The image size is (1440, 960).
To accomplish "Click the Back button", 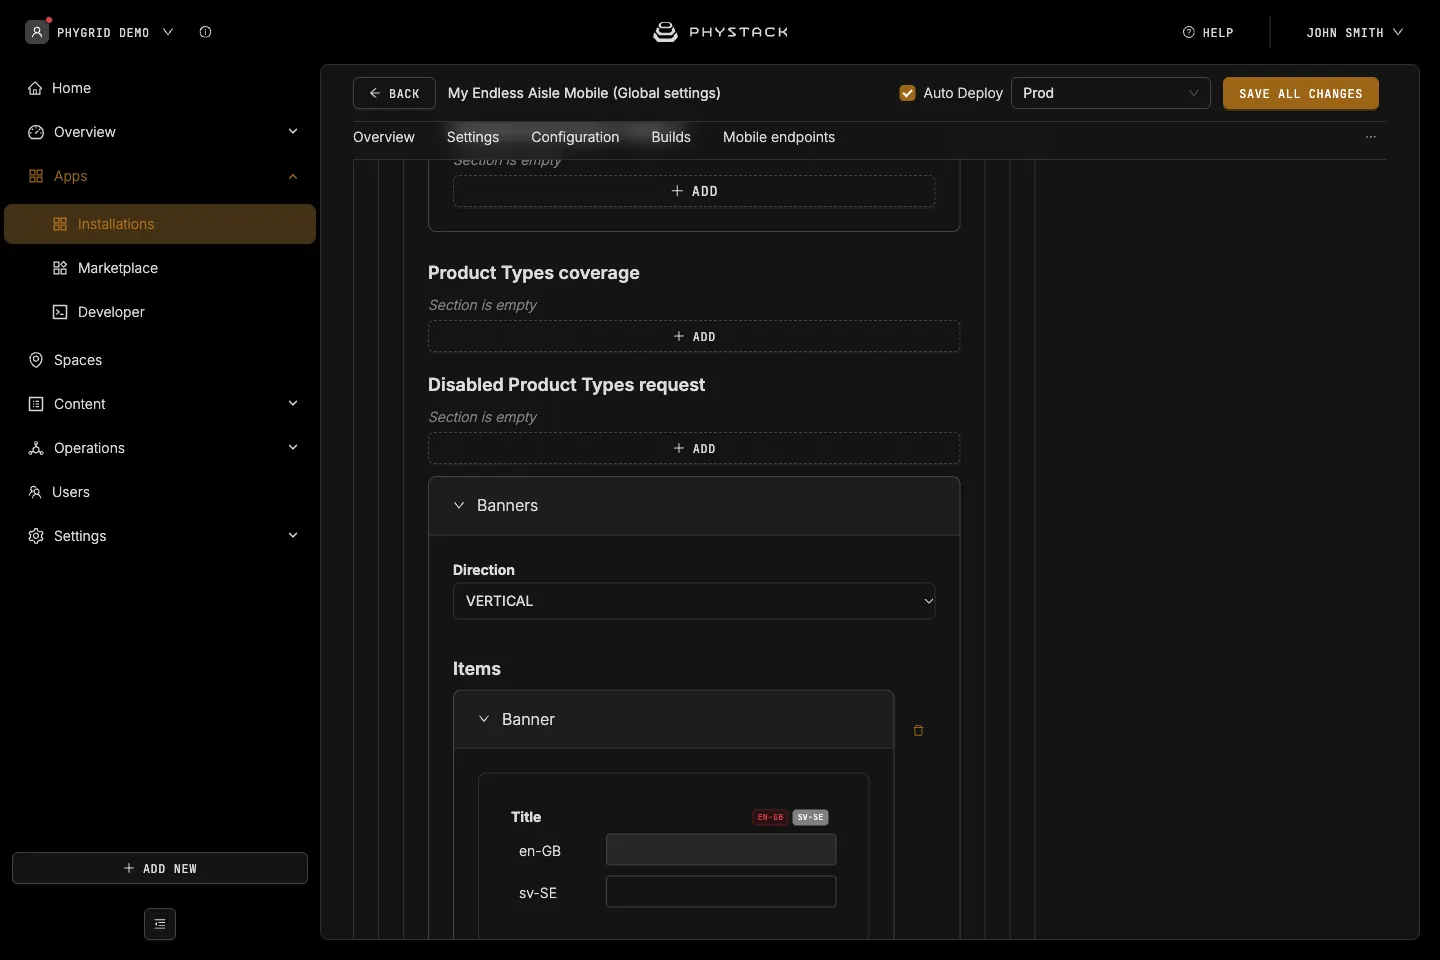I will point(394,93).
